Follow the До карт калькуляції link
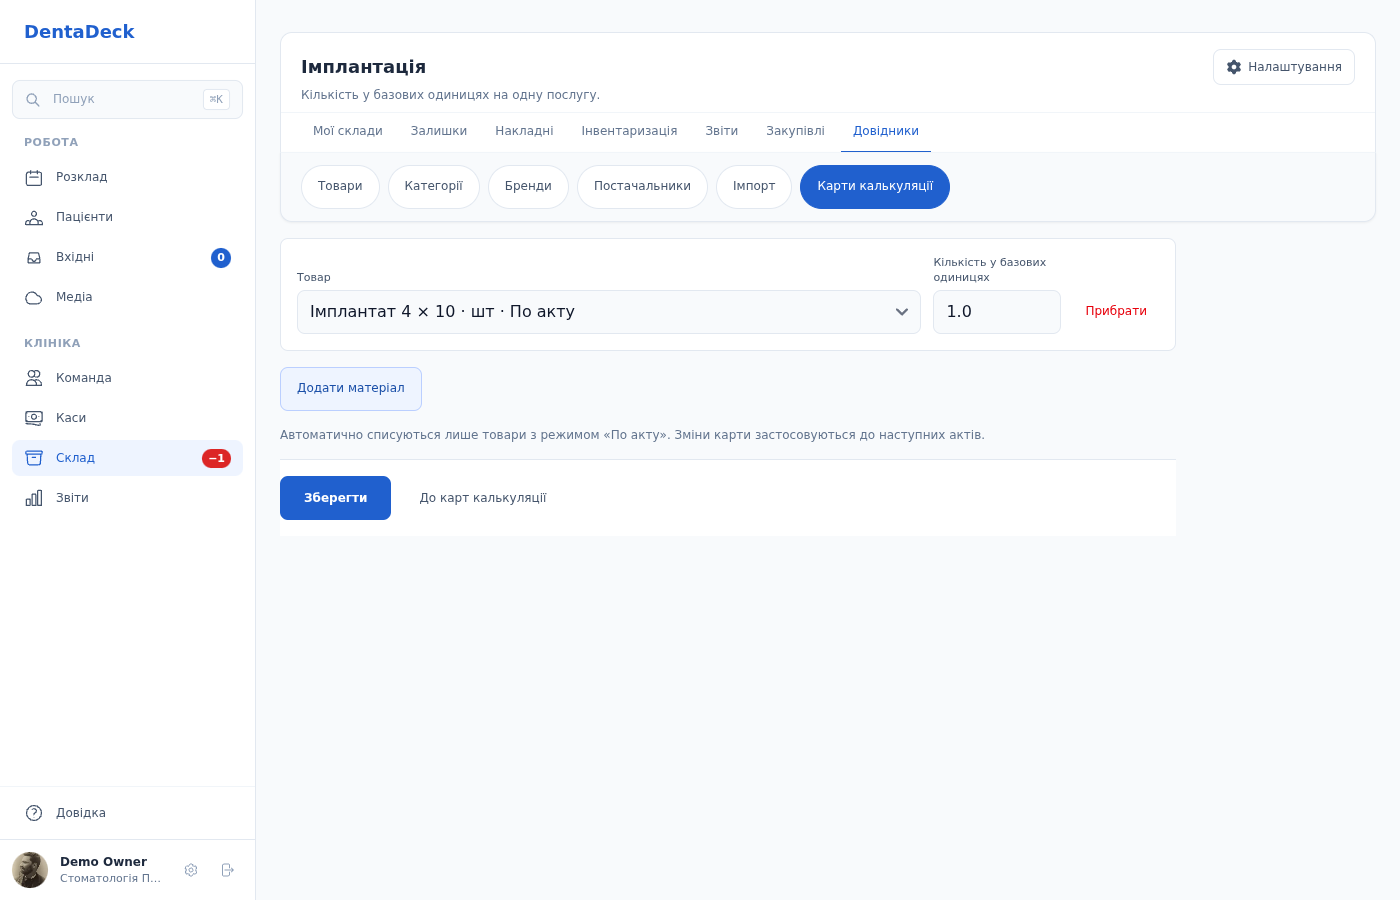 point(483,498)
